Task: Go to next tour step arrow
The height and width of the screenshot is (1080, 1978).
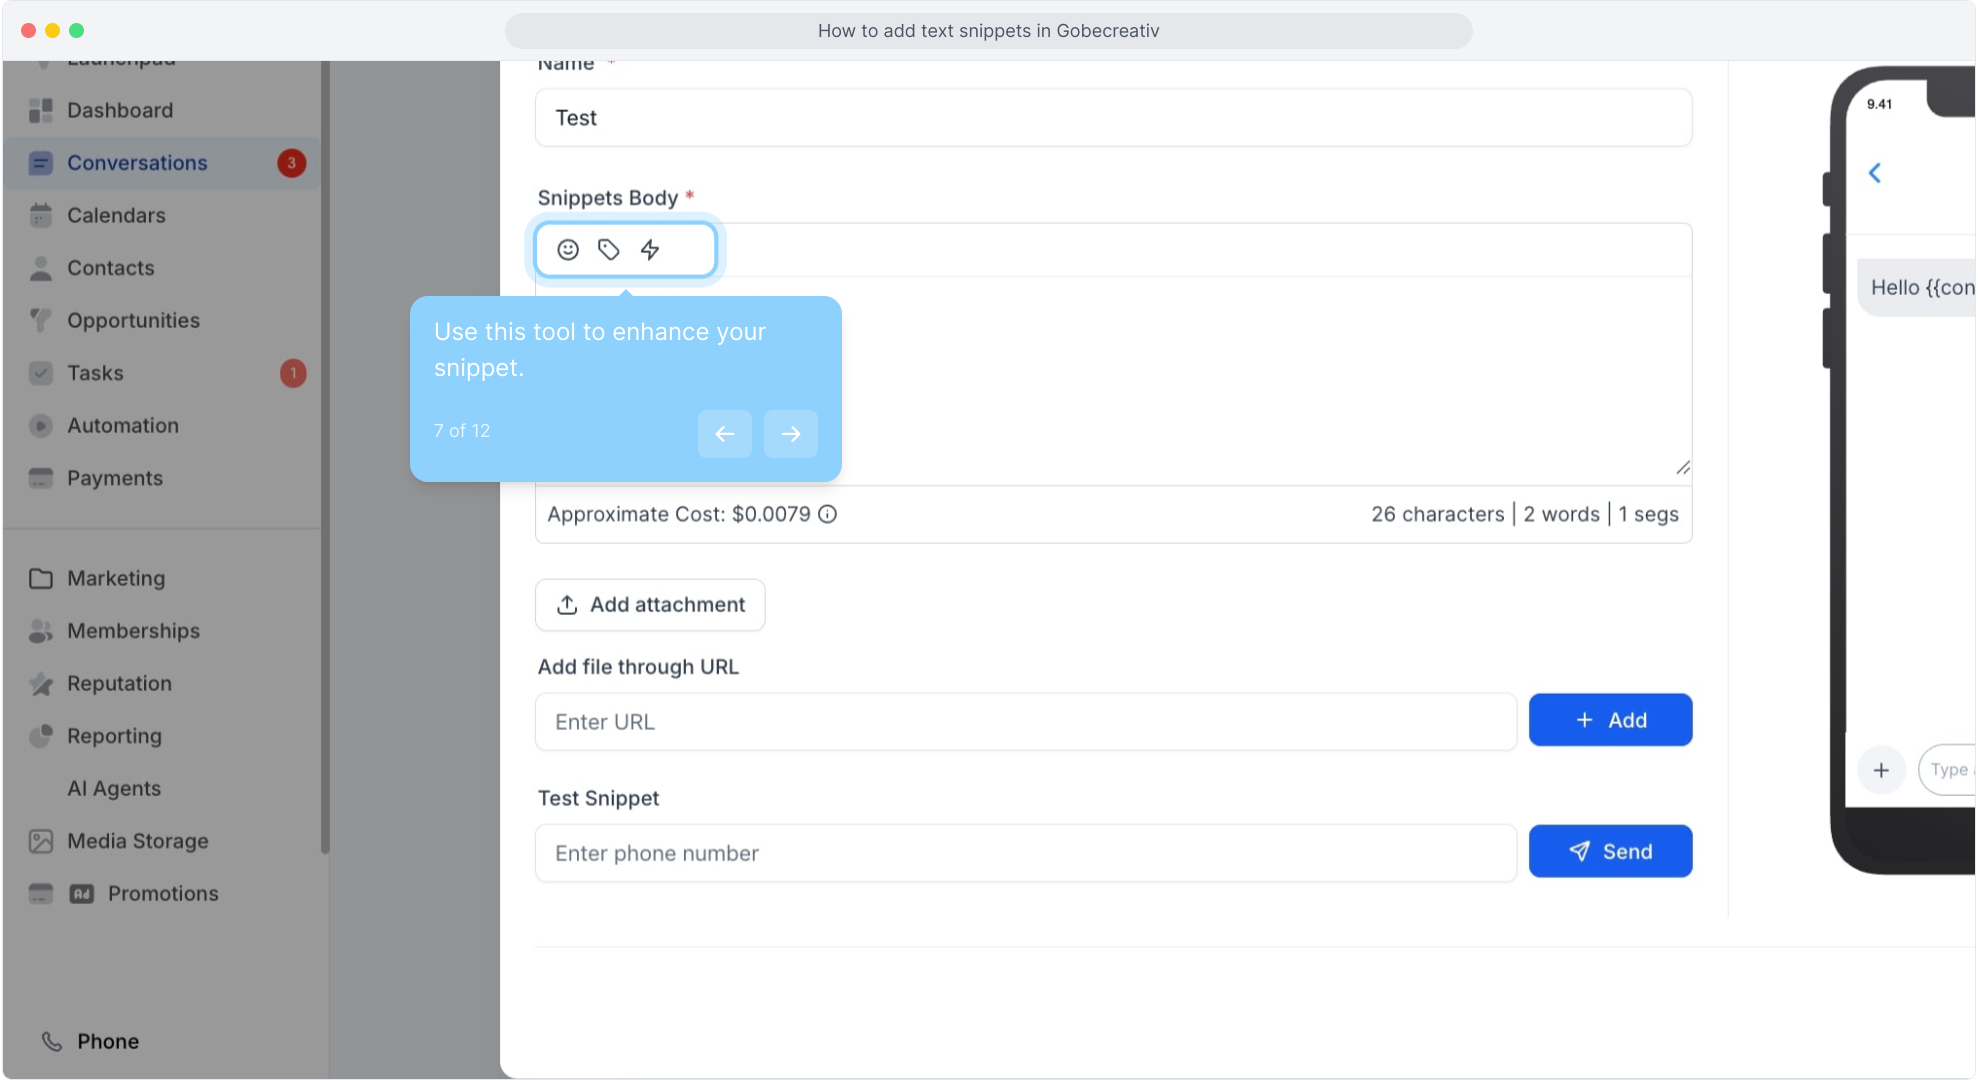Action: point(790,434)
